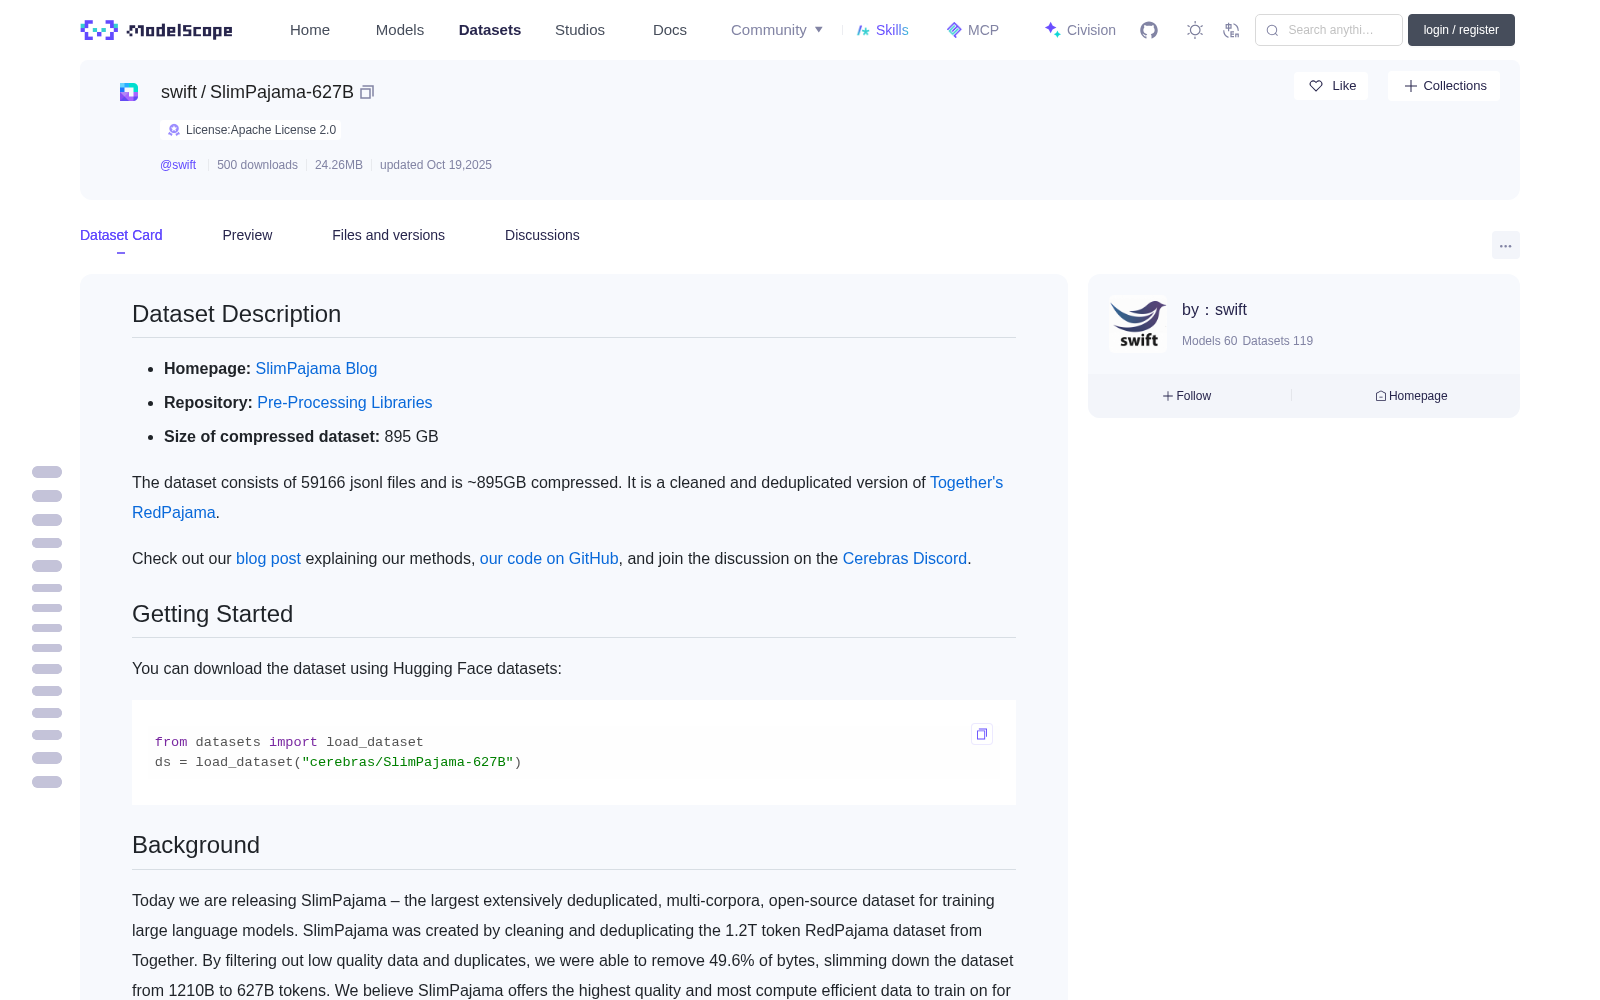Switch to the Preview tab
1600x1000 pixels.
pyautogui.click(x=247, y=235)
